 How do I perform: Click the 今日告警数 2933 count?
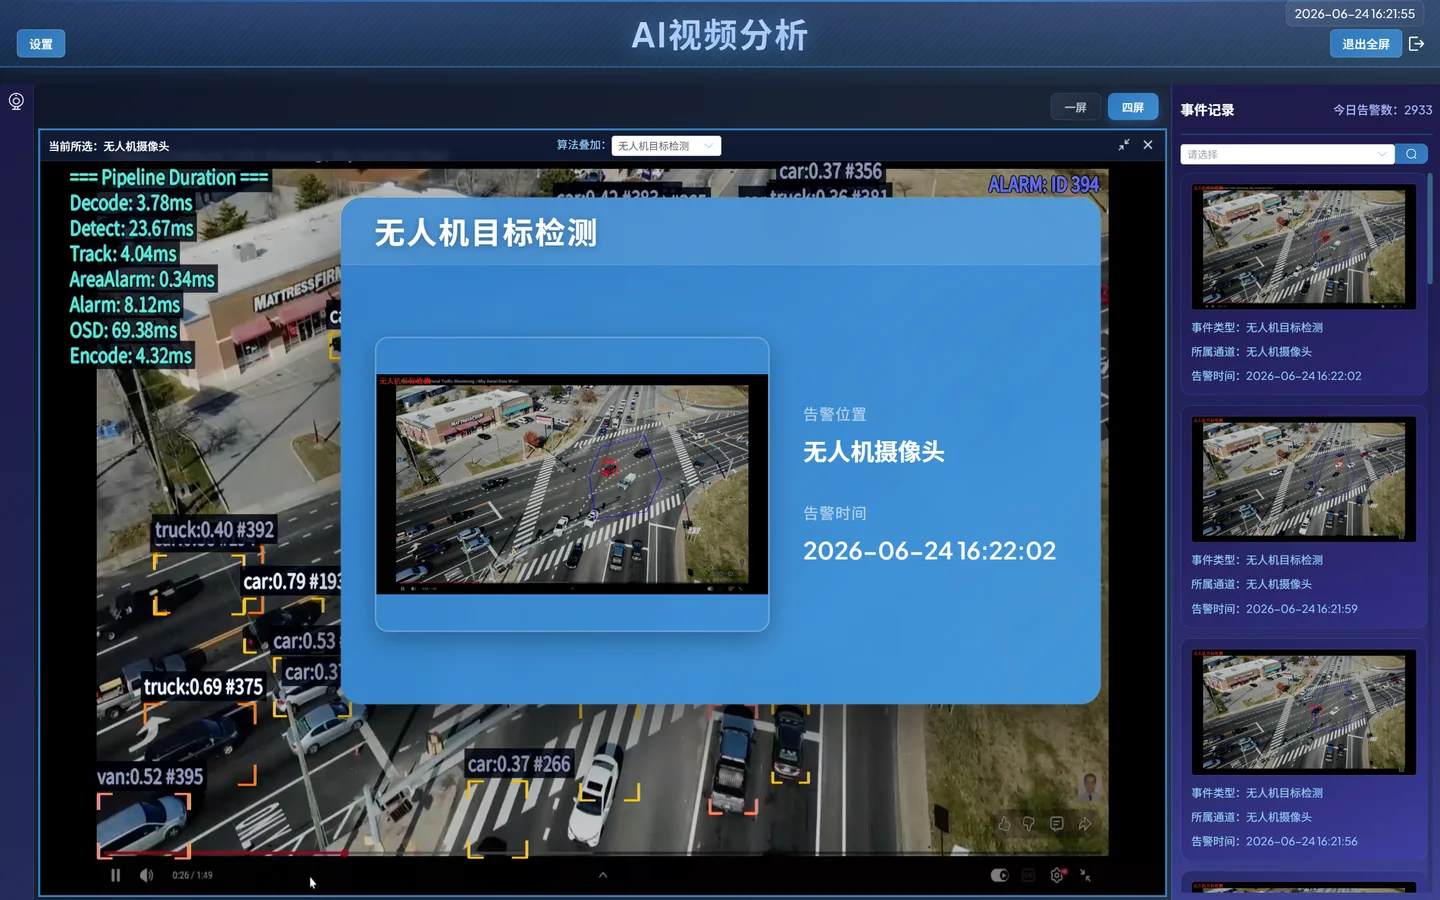pyautogui.click(x=1382, y=110)
